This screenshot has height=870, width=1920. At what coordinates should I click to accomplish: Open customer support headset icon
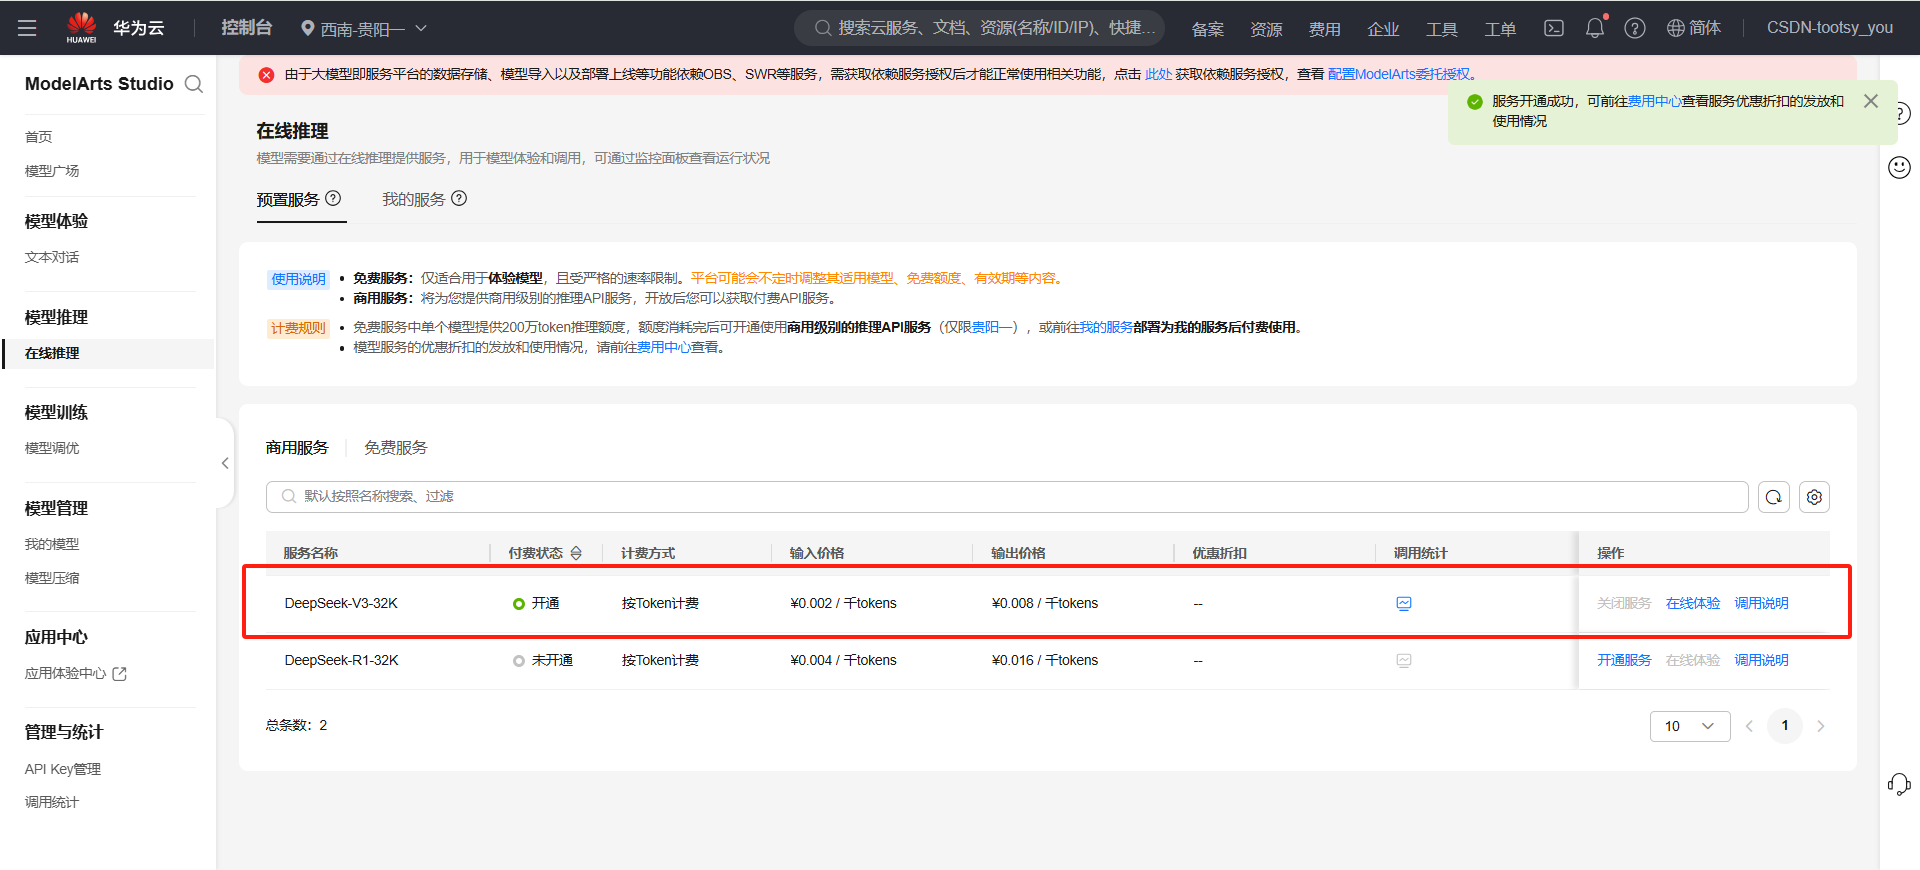[x=1899, y=784]
